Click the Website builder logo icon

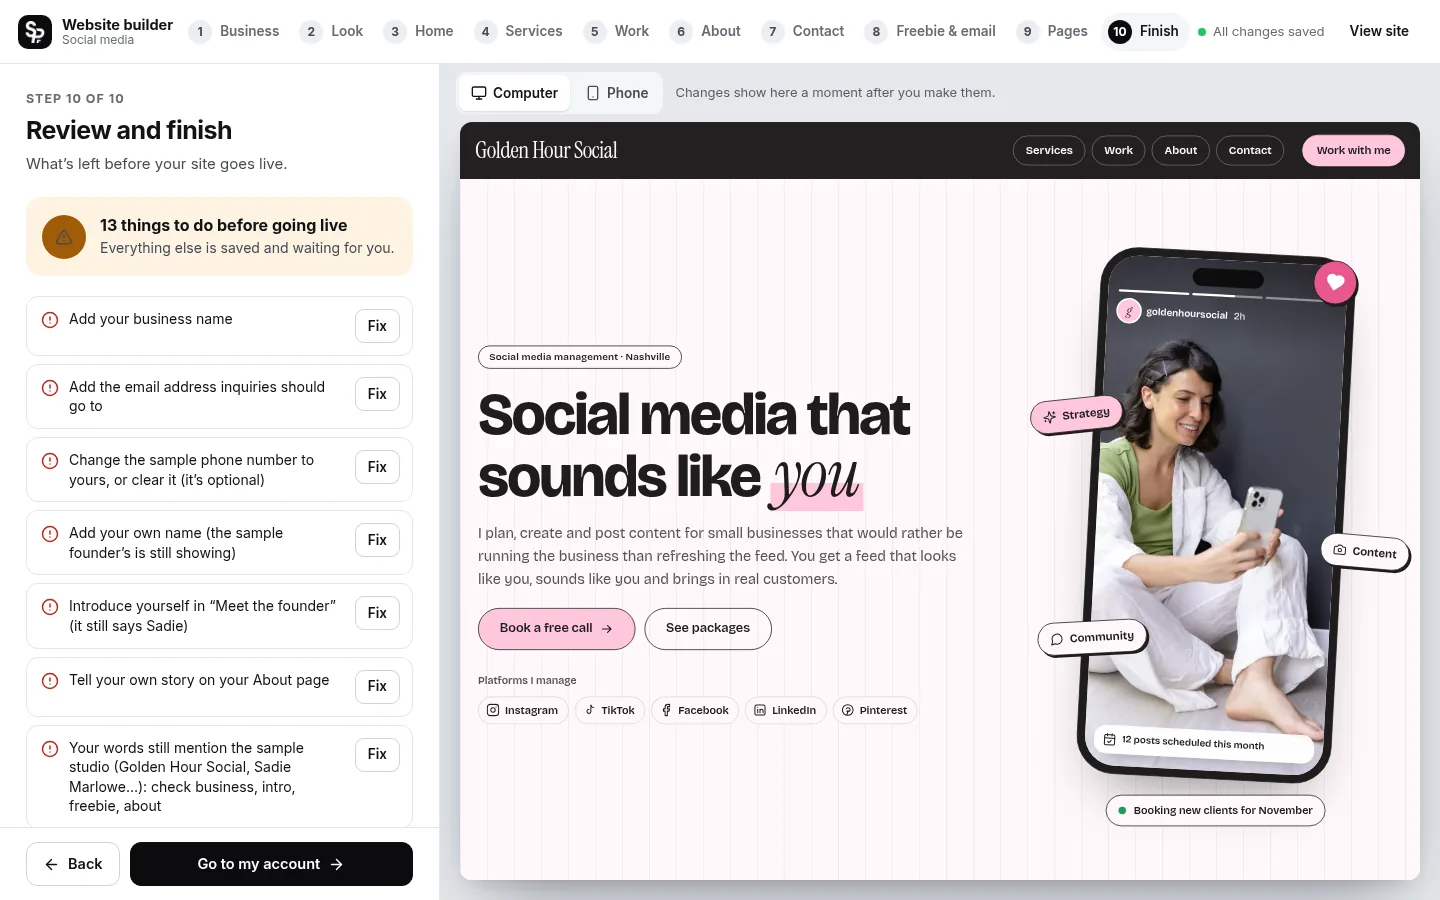35,32
